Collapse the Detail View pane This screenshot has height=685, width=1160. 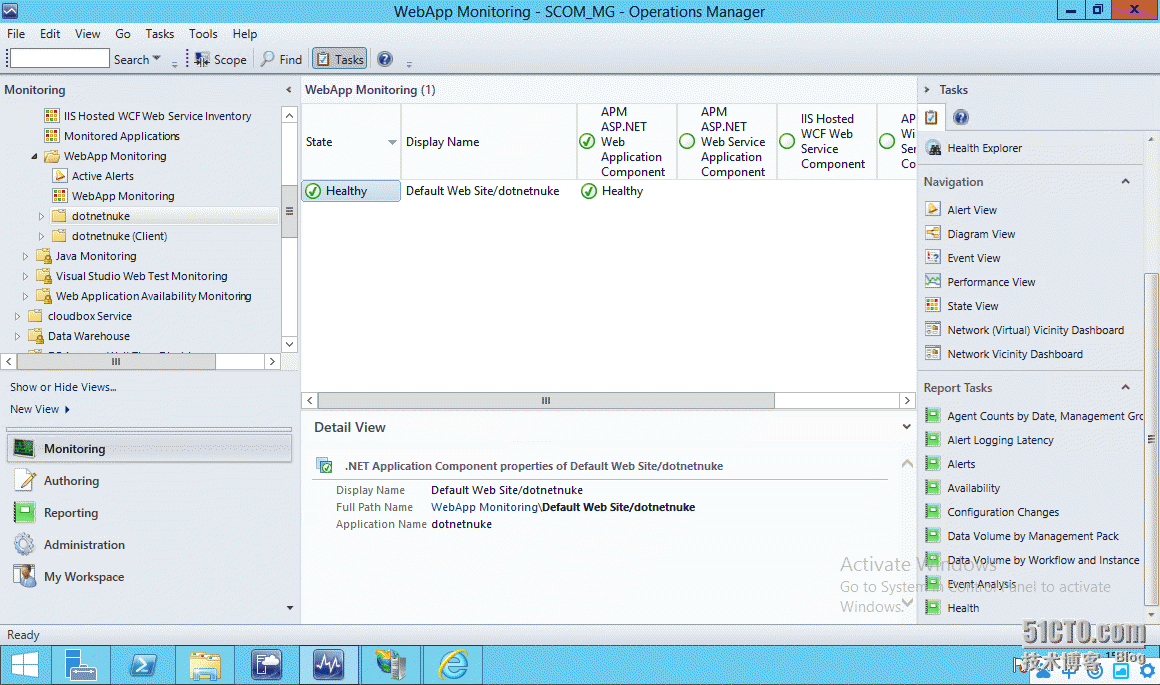point(906,427)
